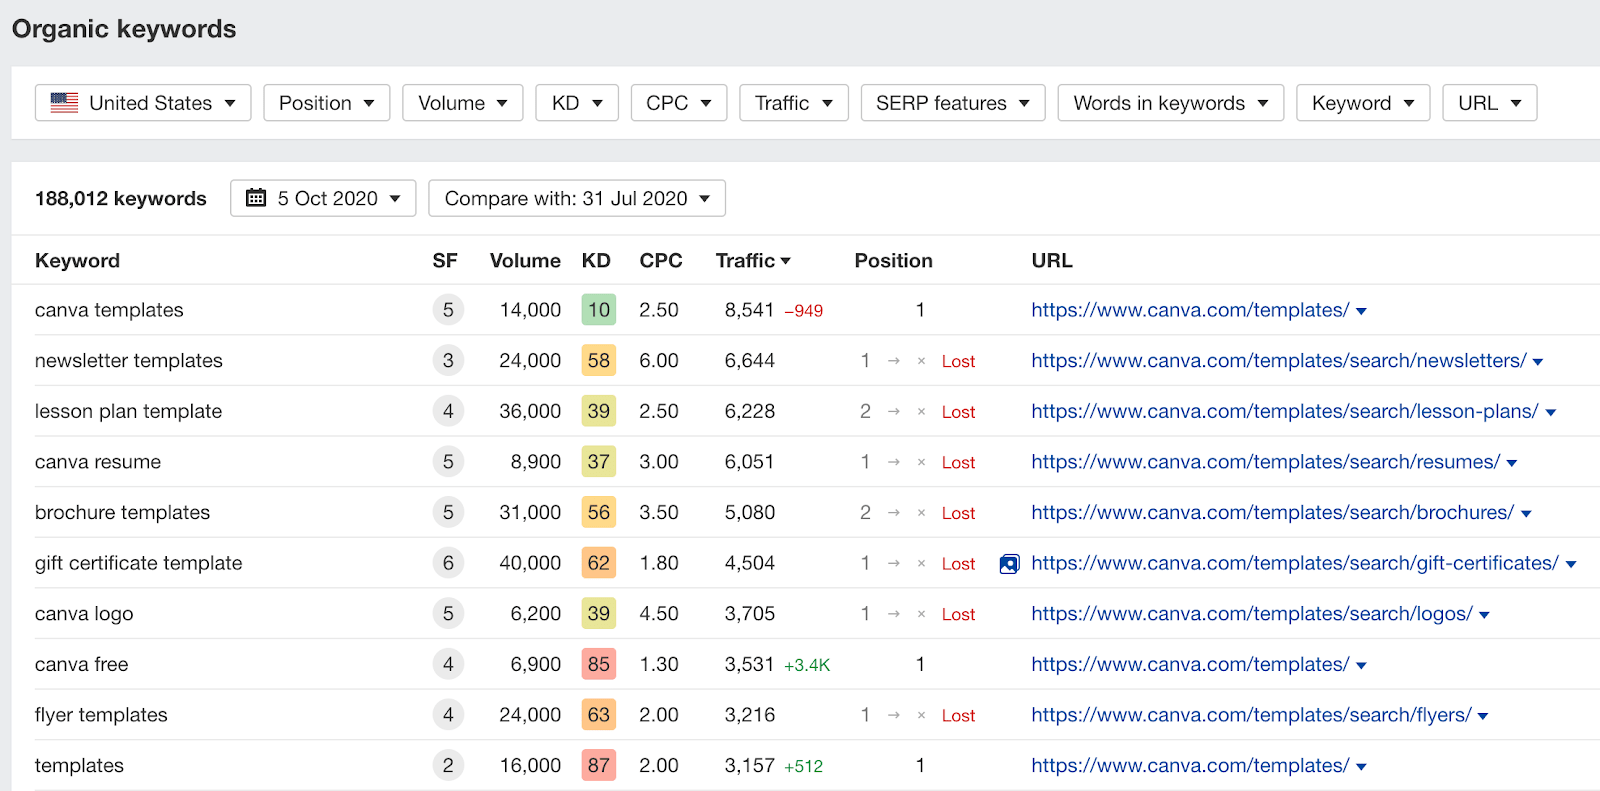
Task: Sort by the Position column header
Action: [893, 261]
